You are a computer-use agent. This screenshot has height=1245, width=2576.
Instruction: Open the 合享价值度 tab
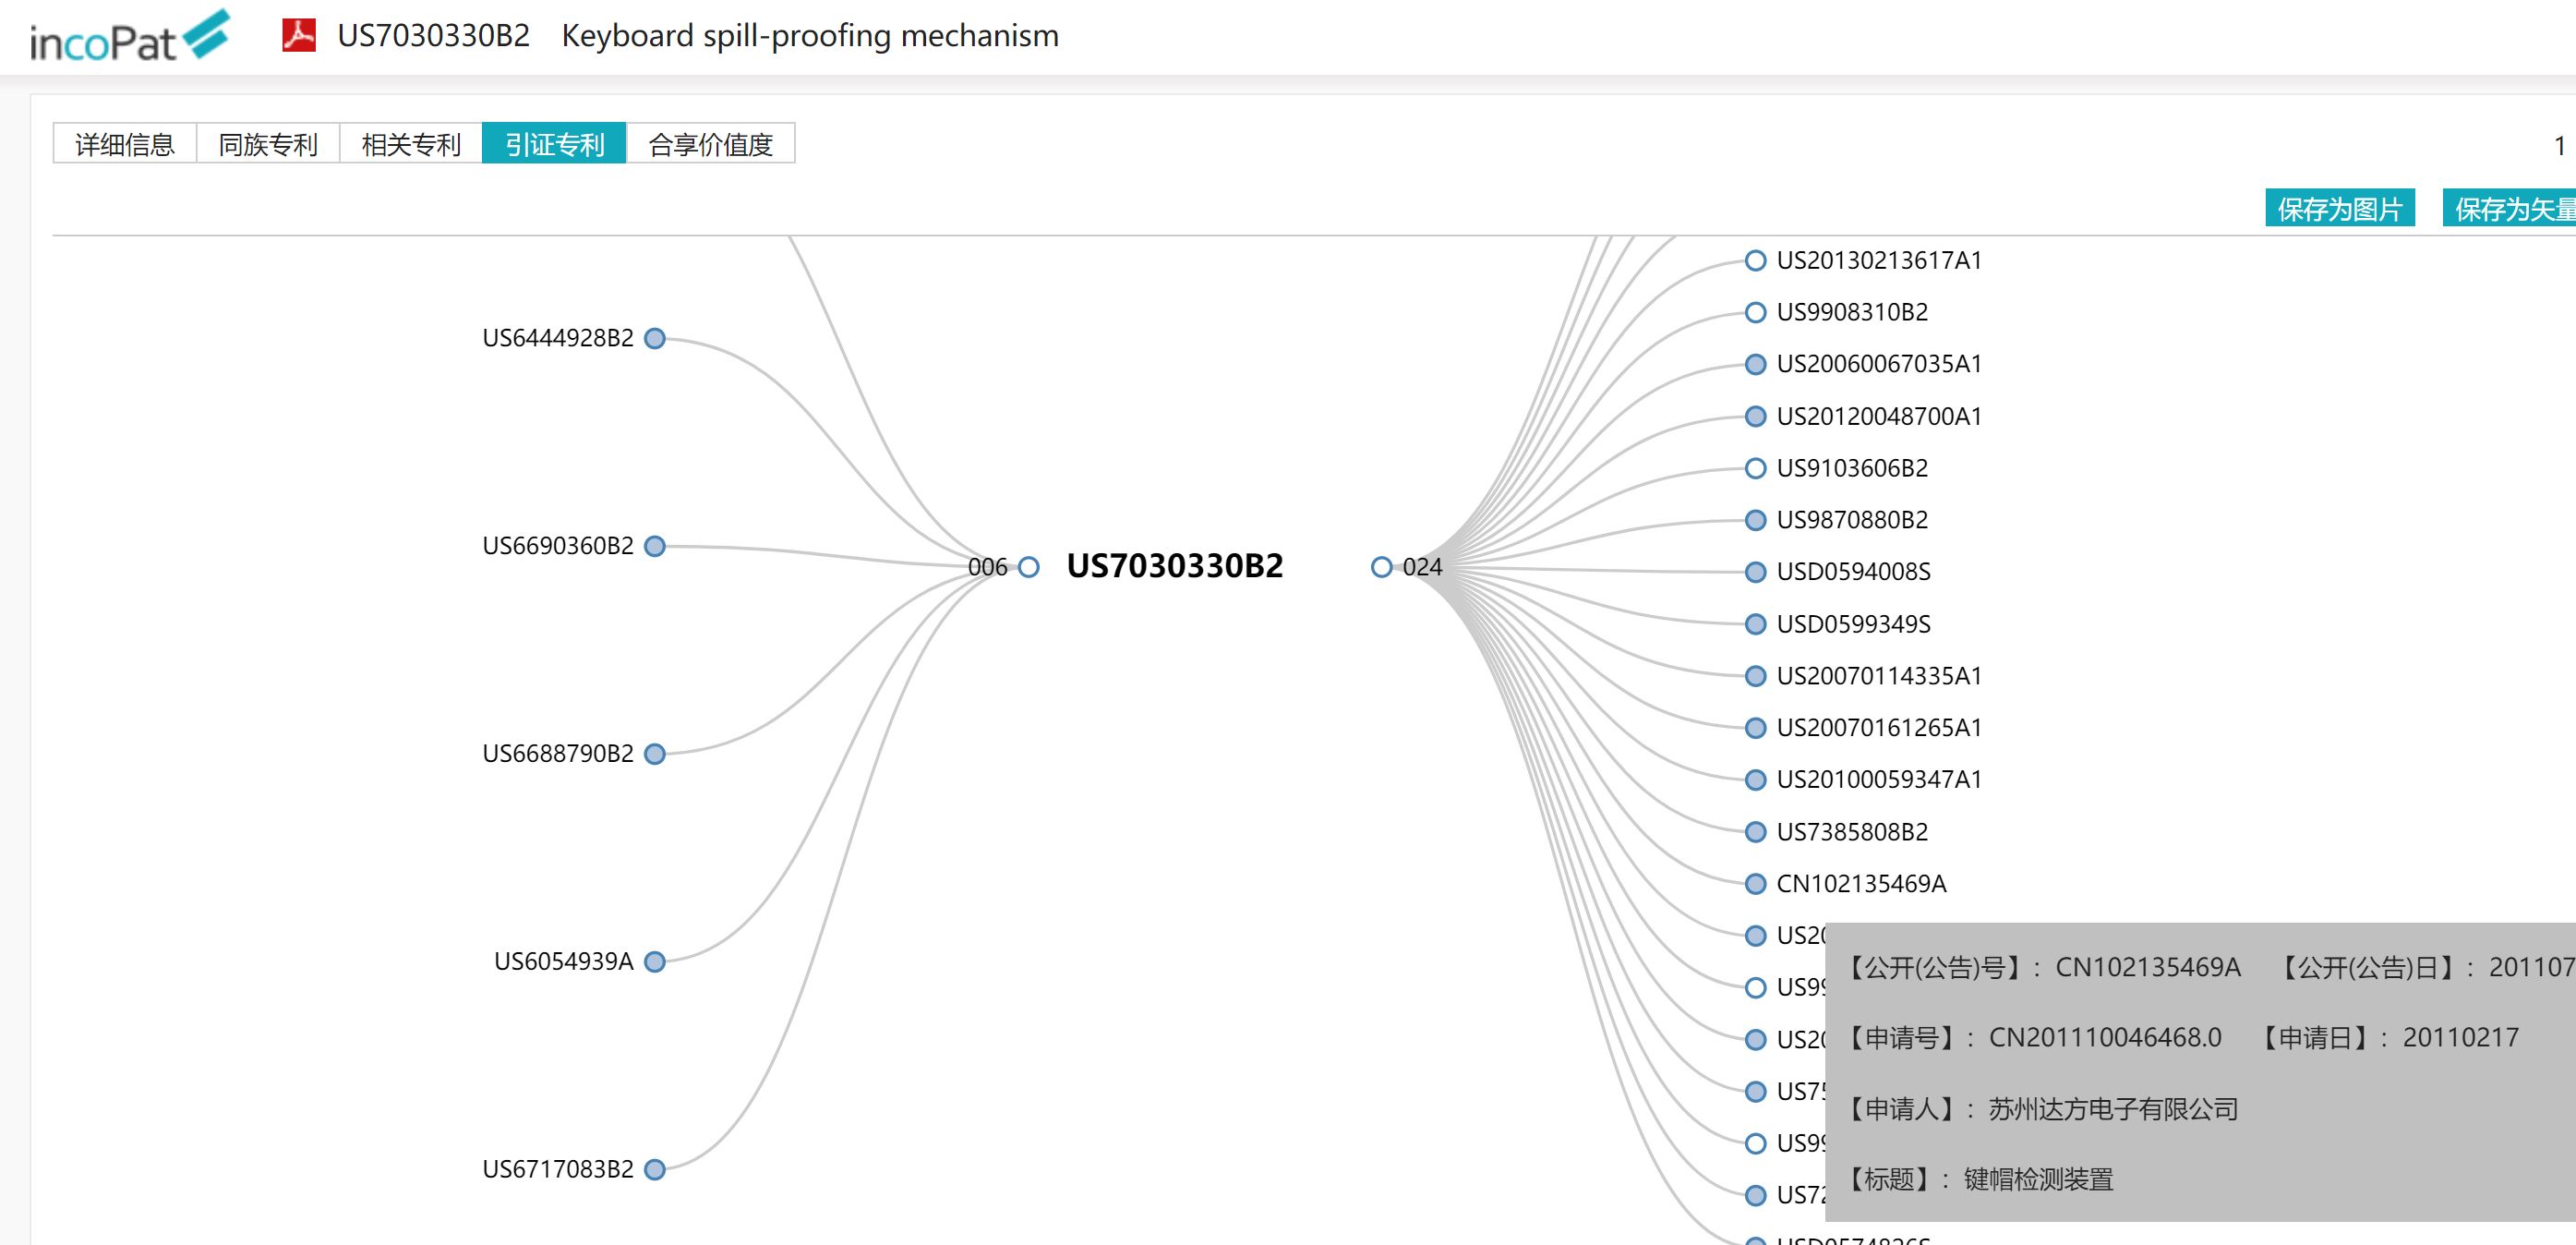click(x=710, y=144)
